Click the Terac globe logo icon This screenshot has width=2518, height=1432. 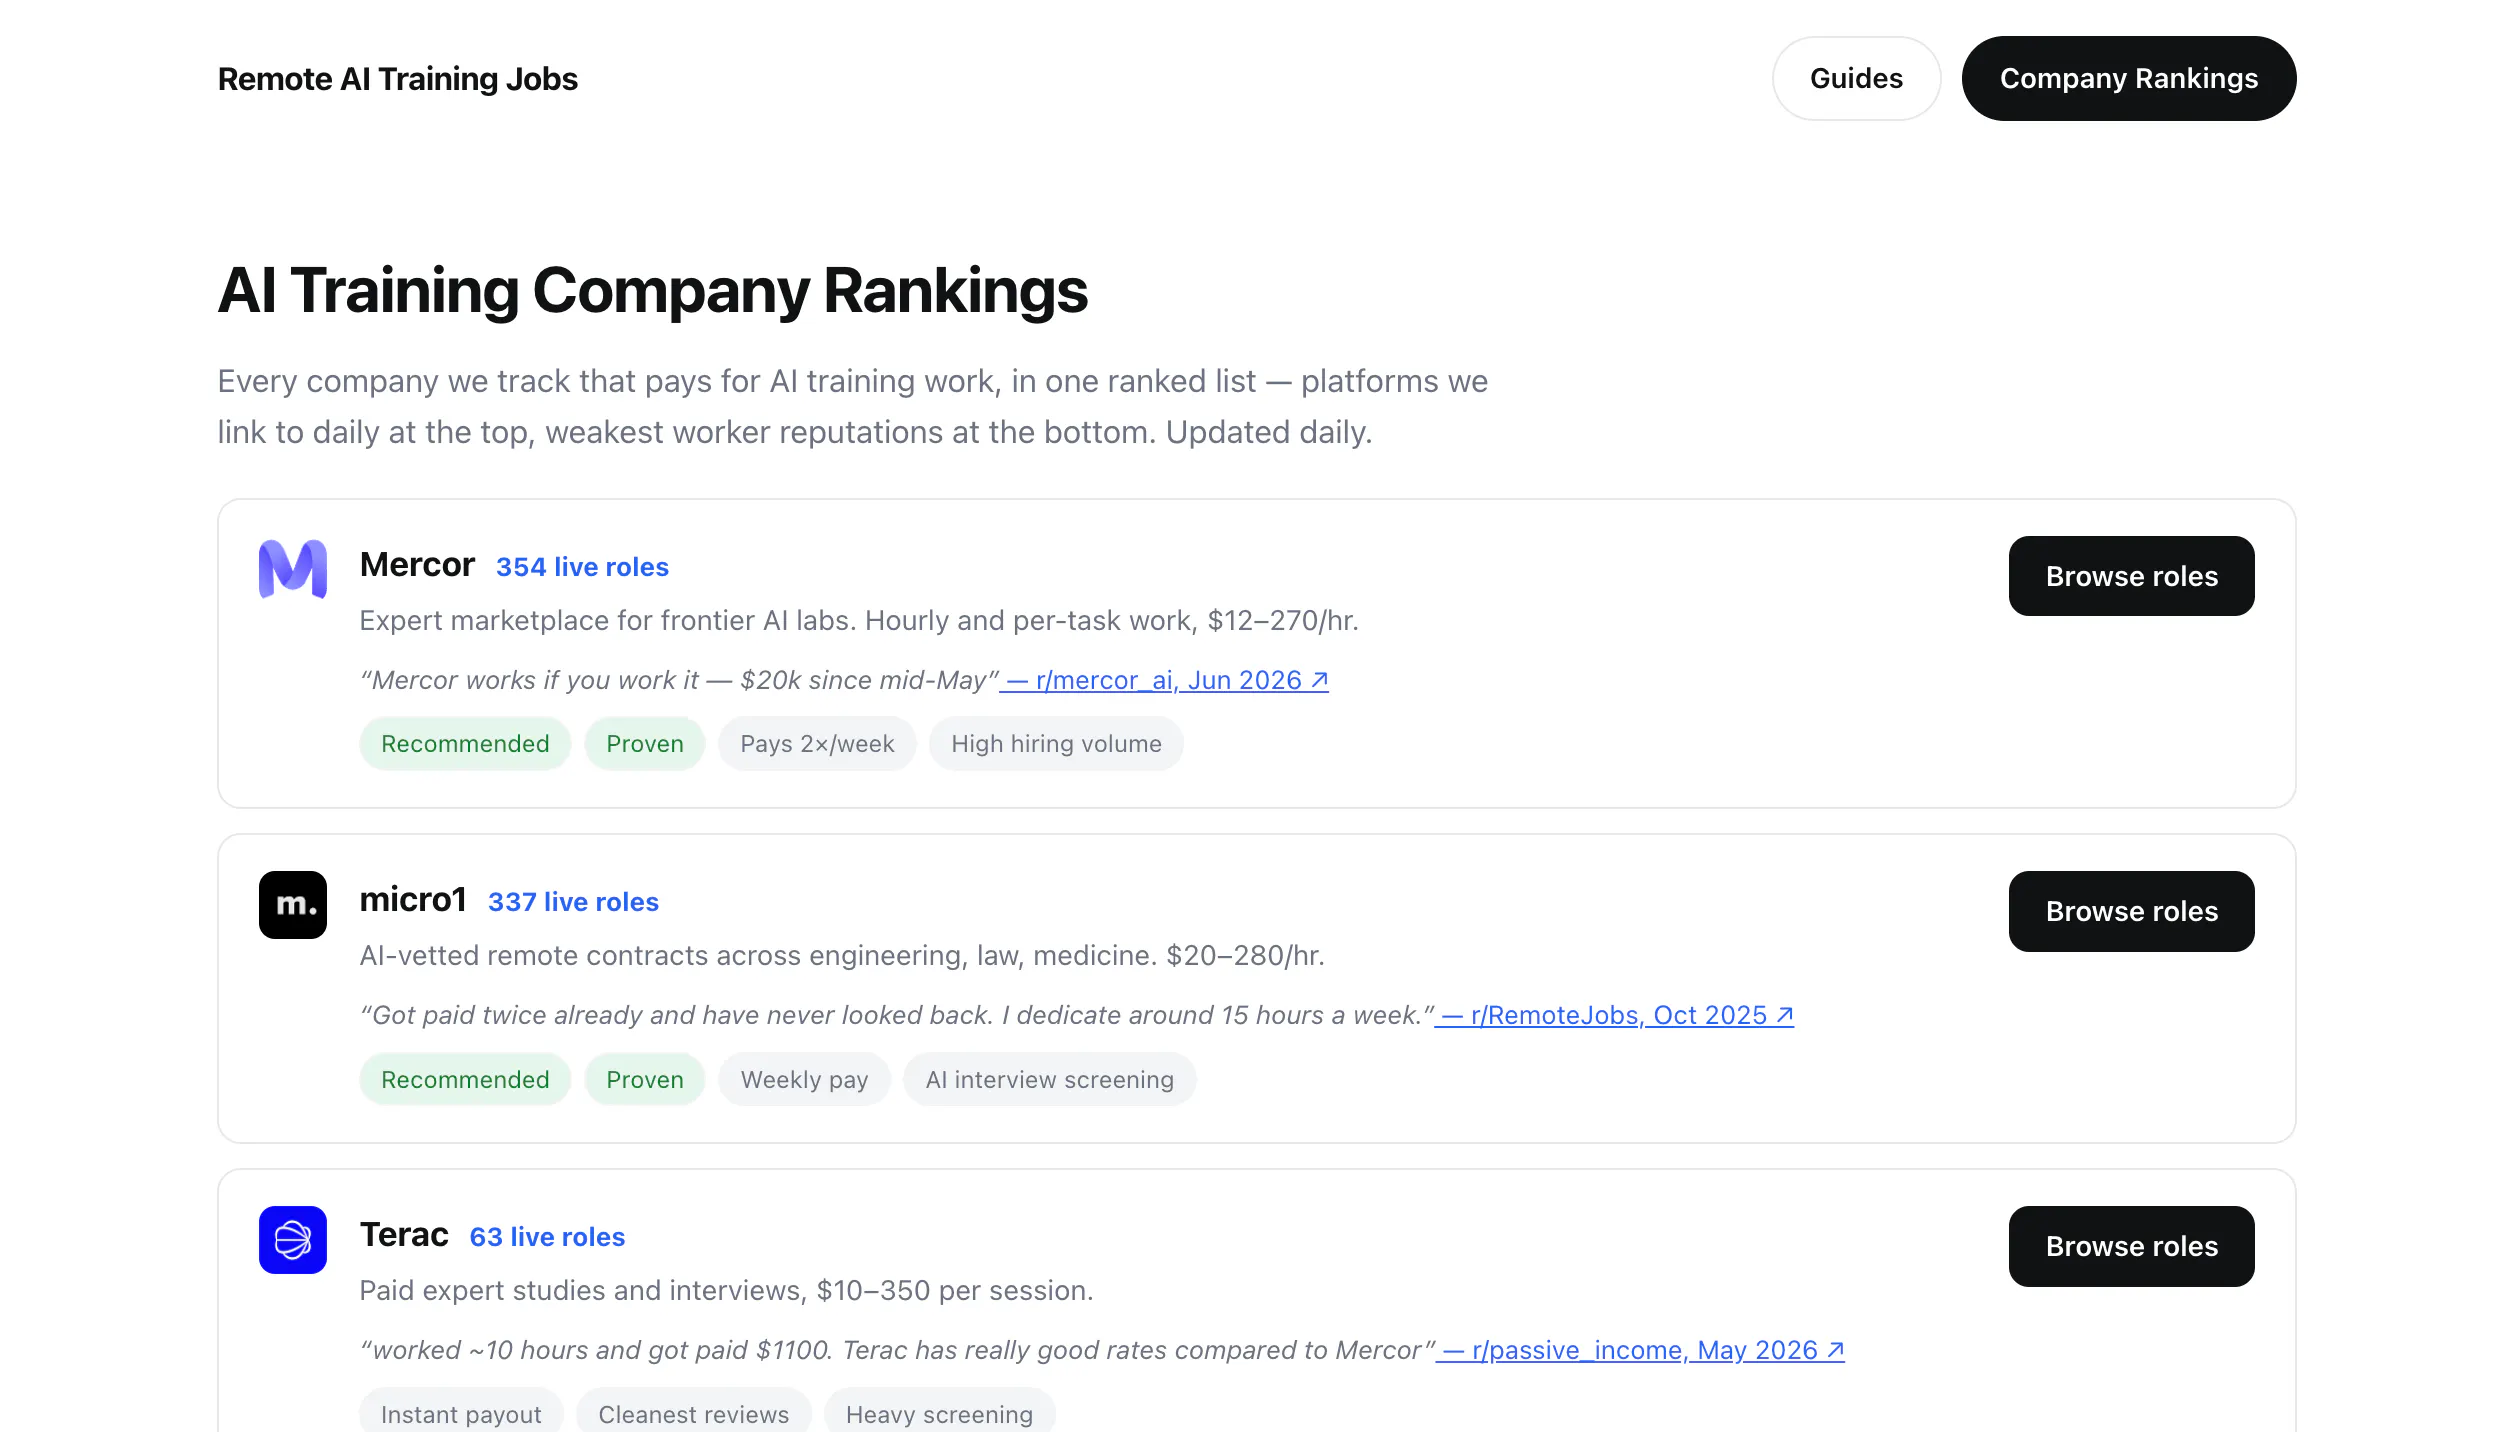pyautogui.click(x=292, y=1240)
